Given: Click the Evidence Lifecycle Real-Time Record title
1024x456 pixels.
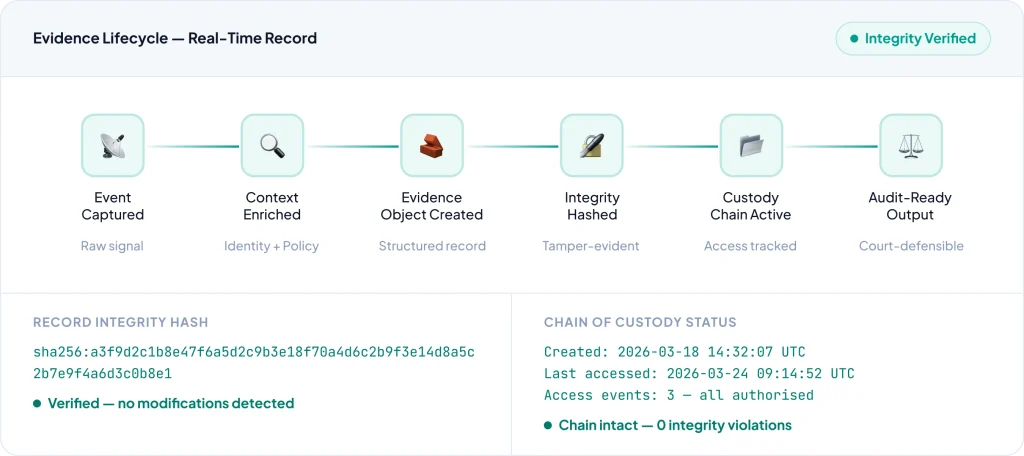Looking at the screenshot, I should [x=175, y=39].
